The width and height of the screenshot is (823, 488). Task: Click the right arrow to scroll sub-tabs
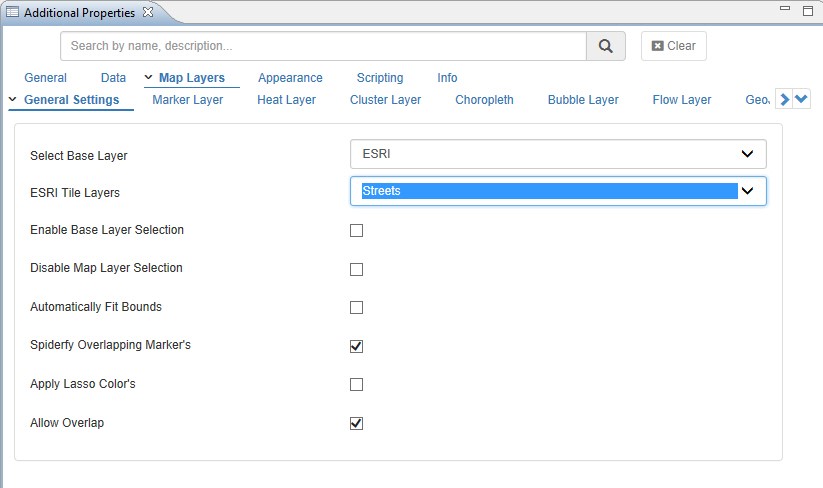click(785, 99)
